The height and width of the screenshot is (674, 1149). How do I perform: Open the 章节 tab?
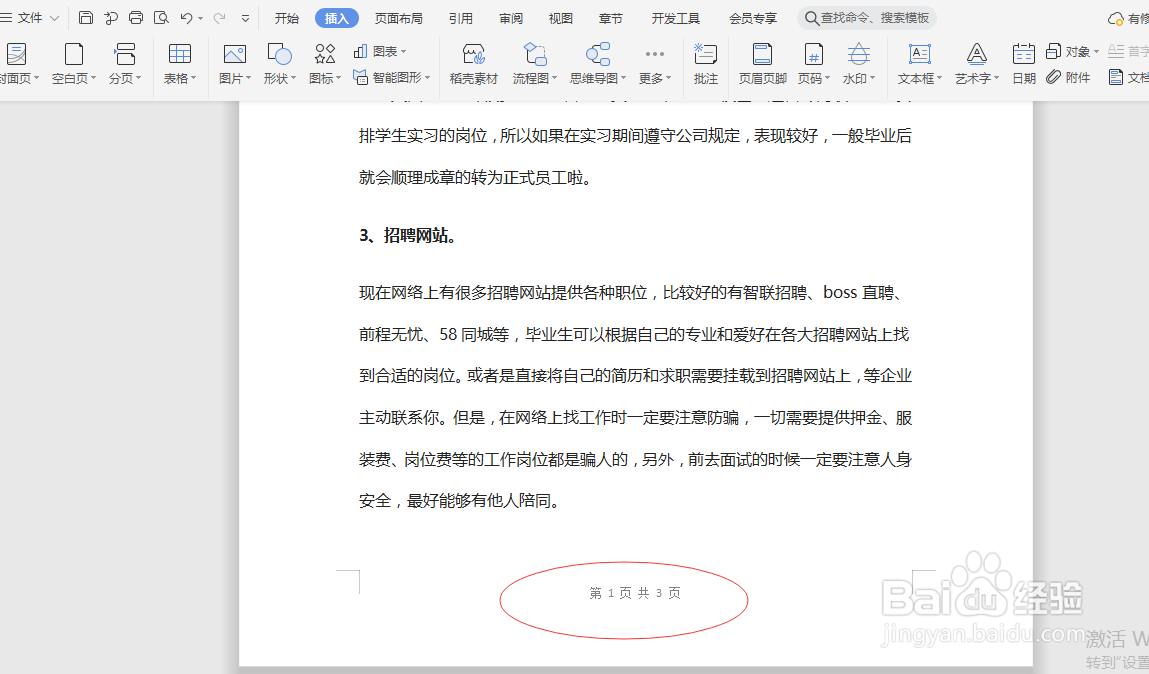coord(610,18)
